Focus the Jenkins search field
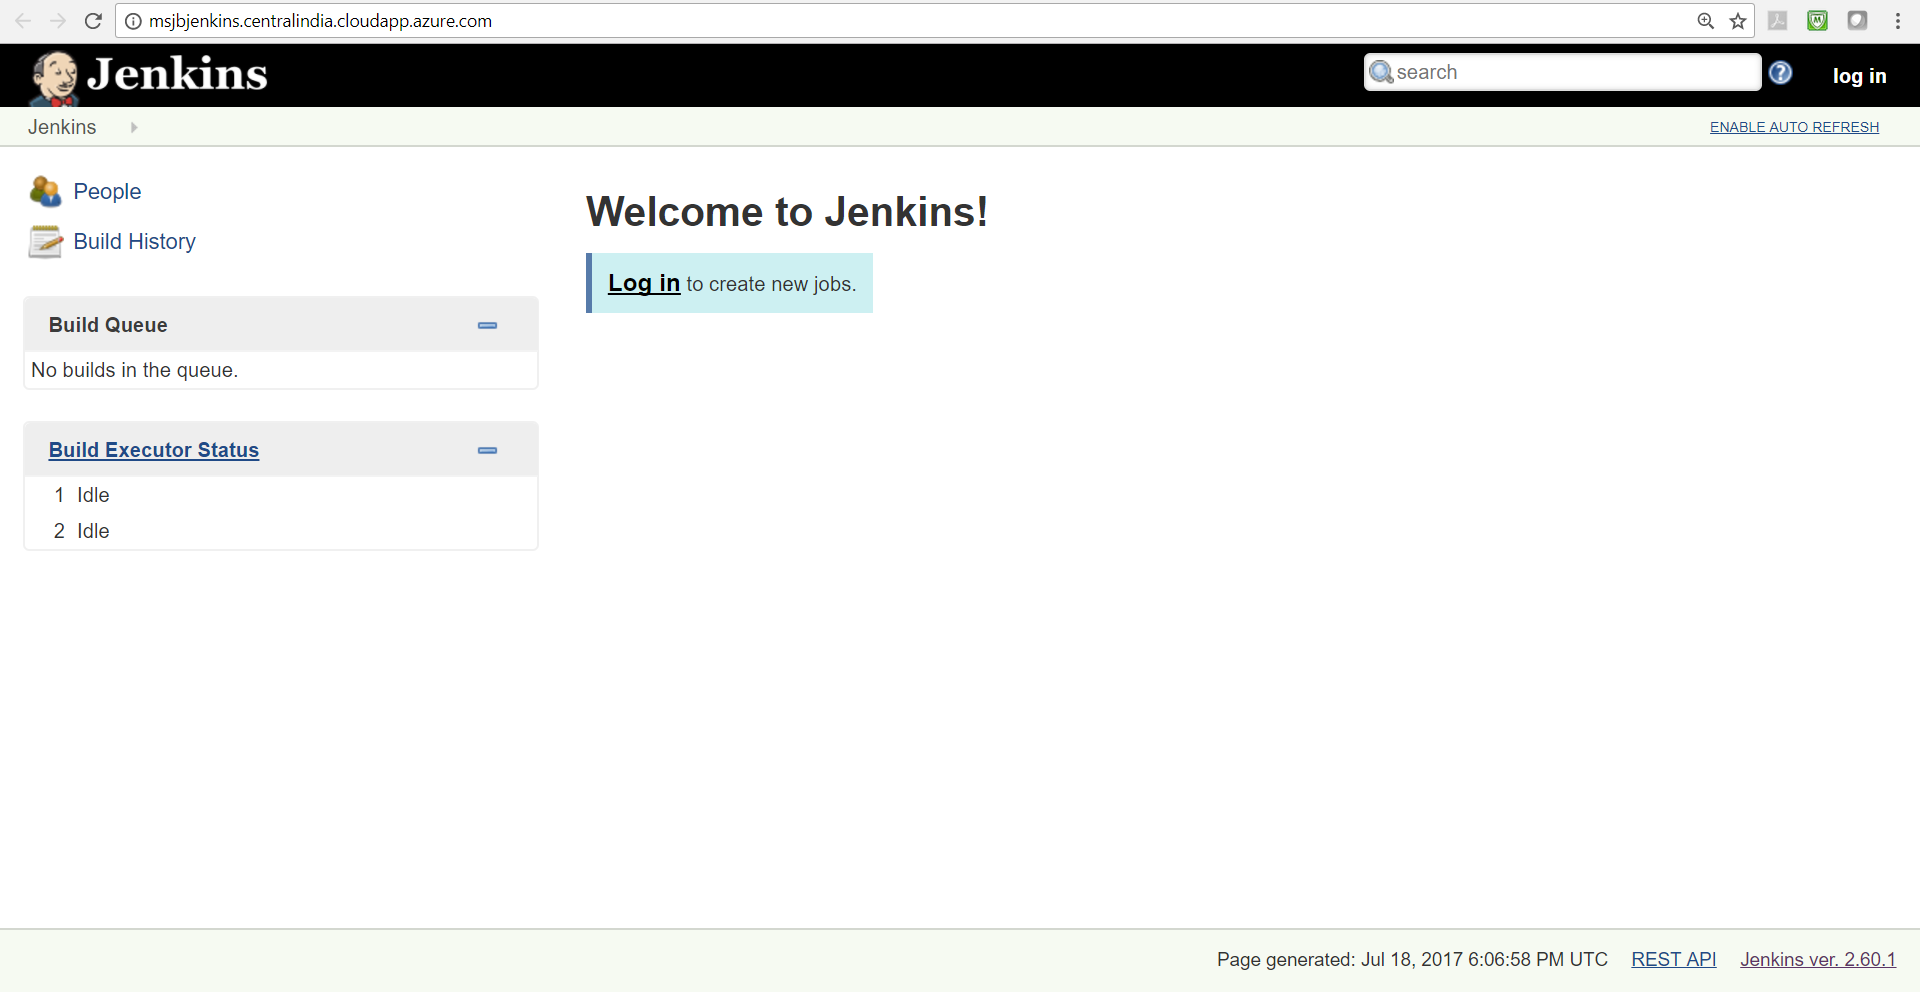Viewport: 1920px width, 992px height. pos(1562,72)
